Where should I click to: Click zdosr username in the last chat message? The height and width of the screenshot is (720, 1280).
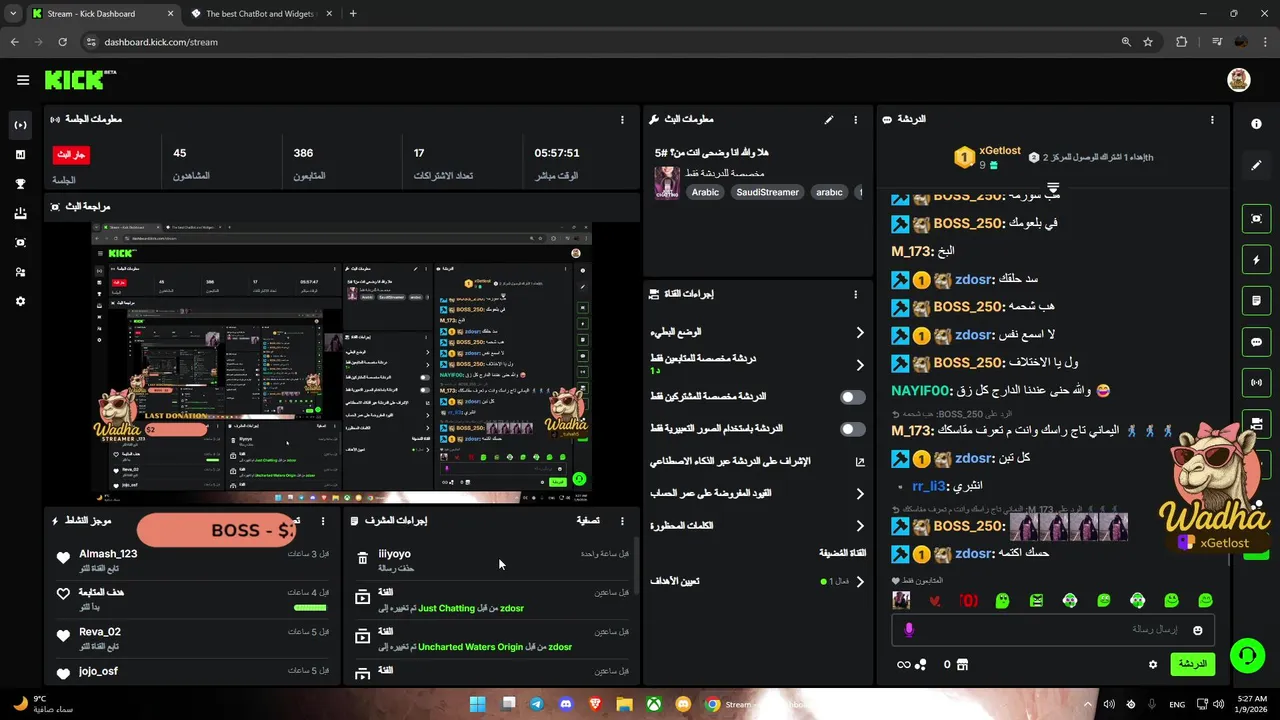972,553
